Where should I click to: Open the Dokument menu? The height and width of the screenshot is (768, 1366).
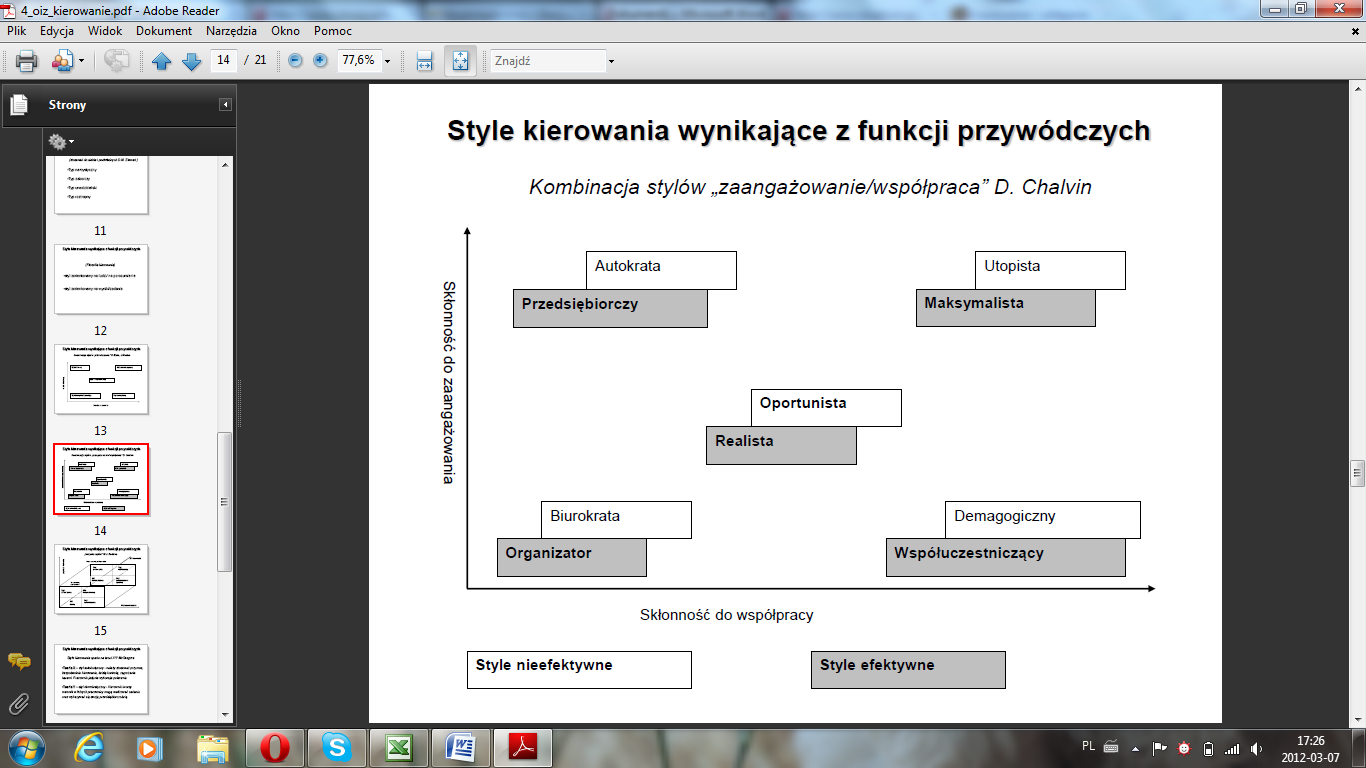coord(164,31)
